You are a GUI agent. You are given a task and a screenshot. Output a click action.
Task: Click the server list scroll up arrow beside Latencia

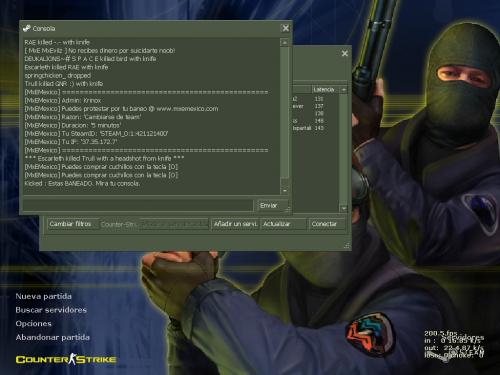coord(344,90)
